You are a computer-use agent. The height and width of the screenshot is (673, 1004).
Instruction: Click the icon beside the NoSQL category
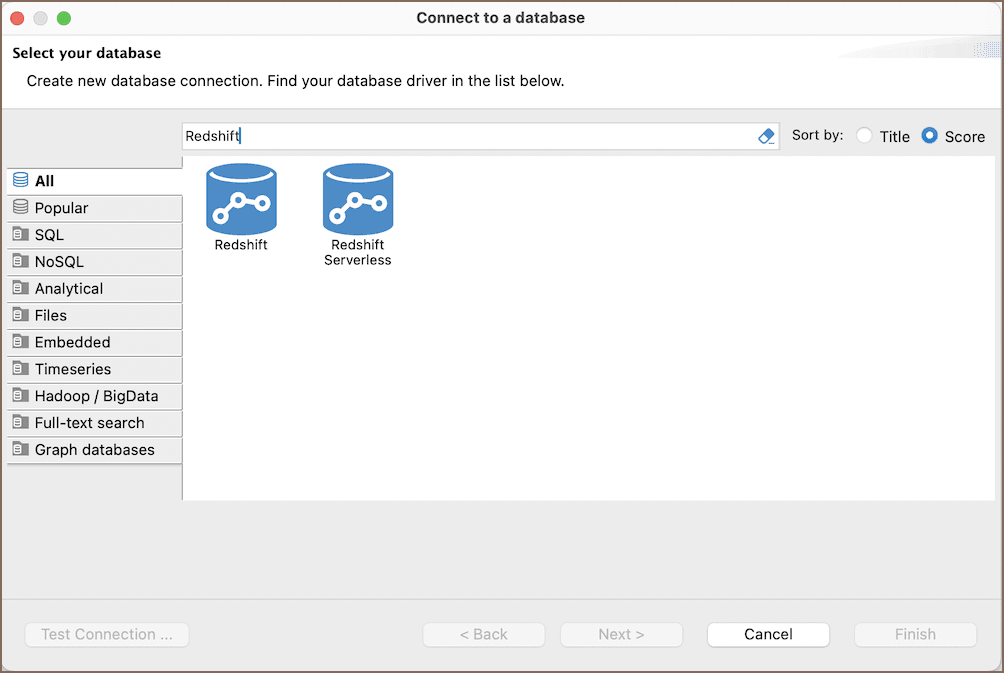coord(20,262)
